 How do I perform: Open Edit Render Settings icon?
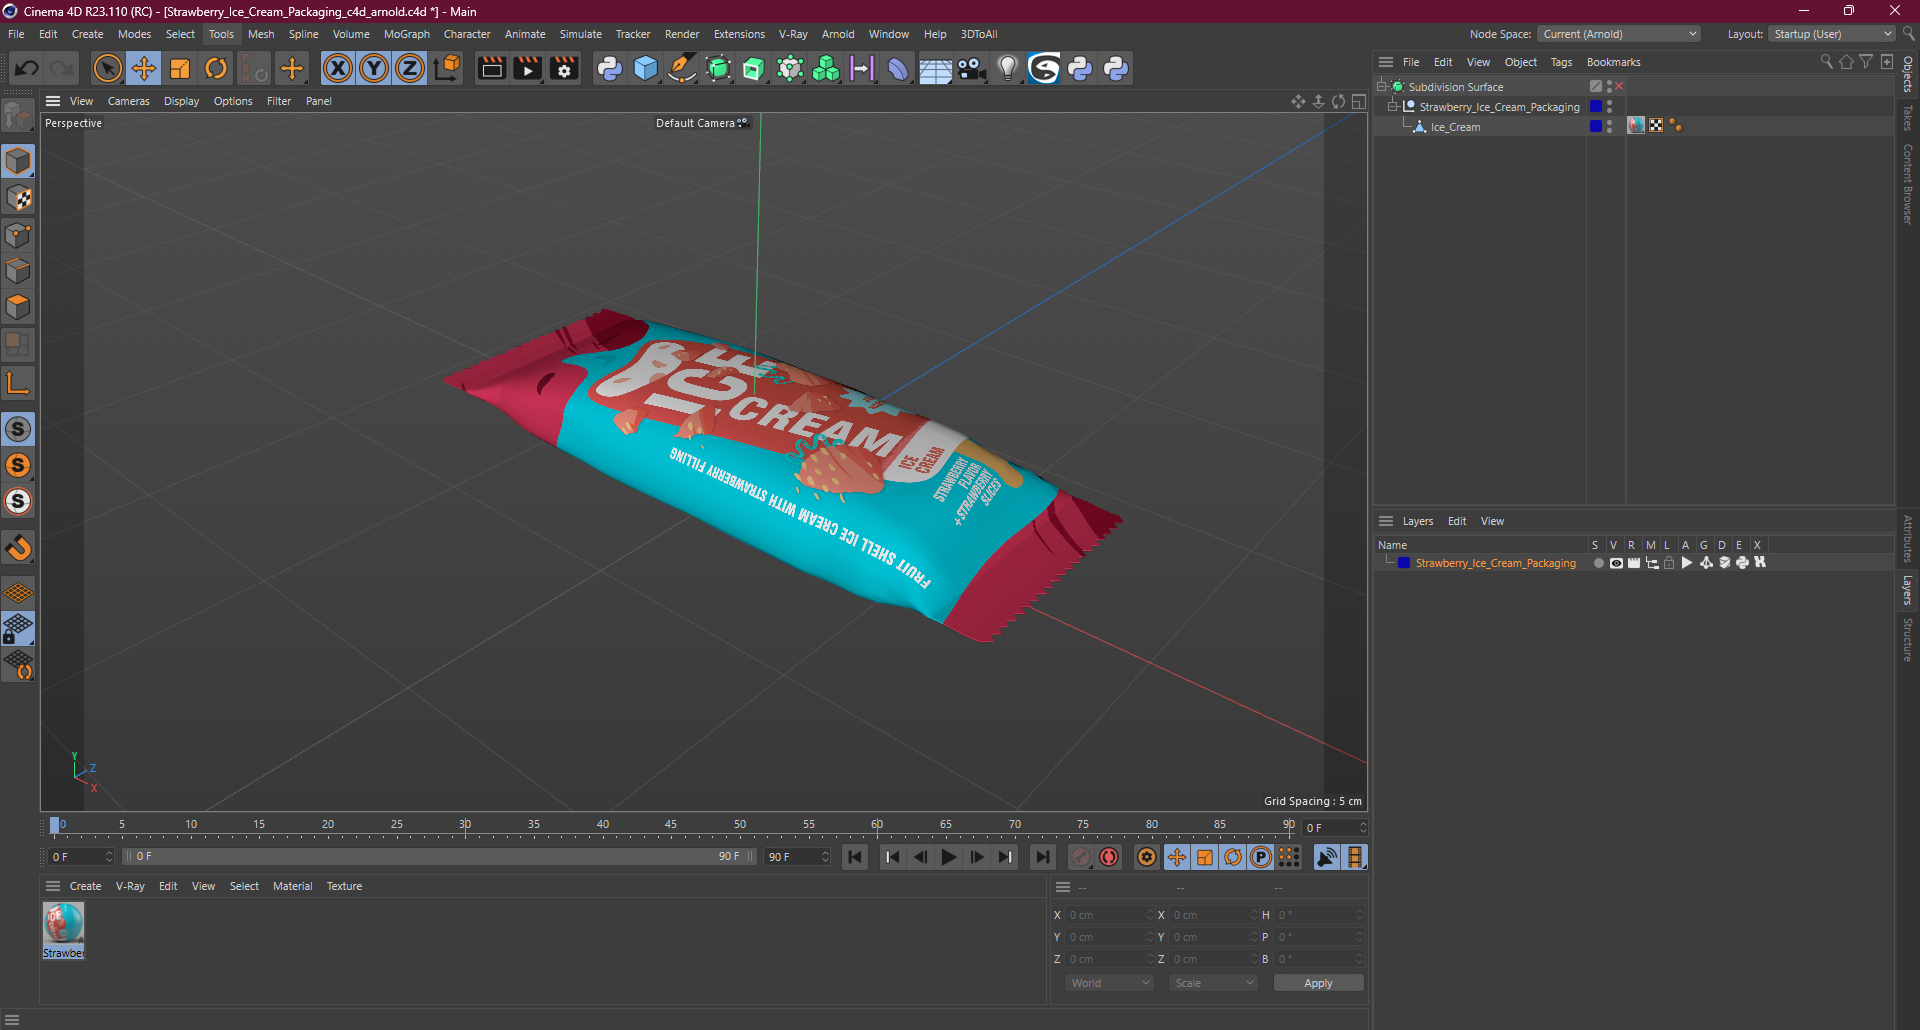coord(564,68)
